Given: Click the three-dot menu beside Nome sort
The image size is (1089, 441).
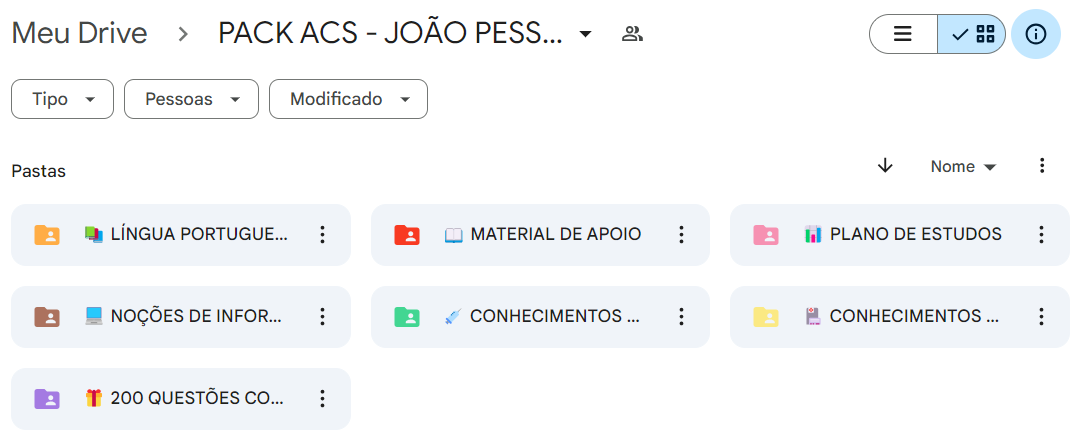Looking at the screenshot, I should [1042, 166].
